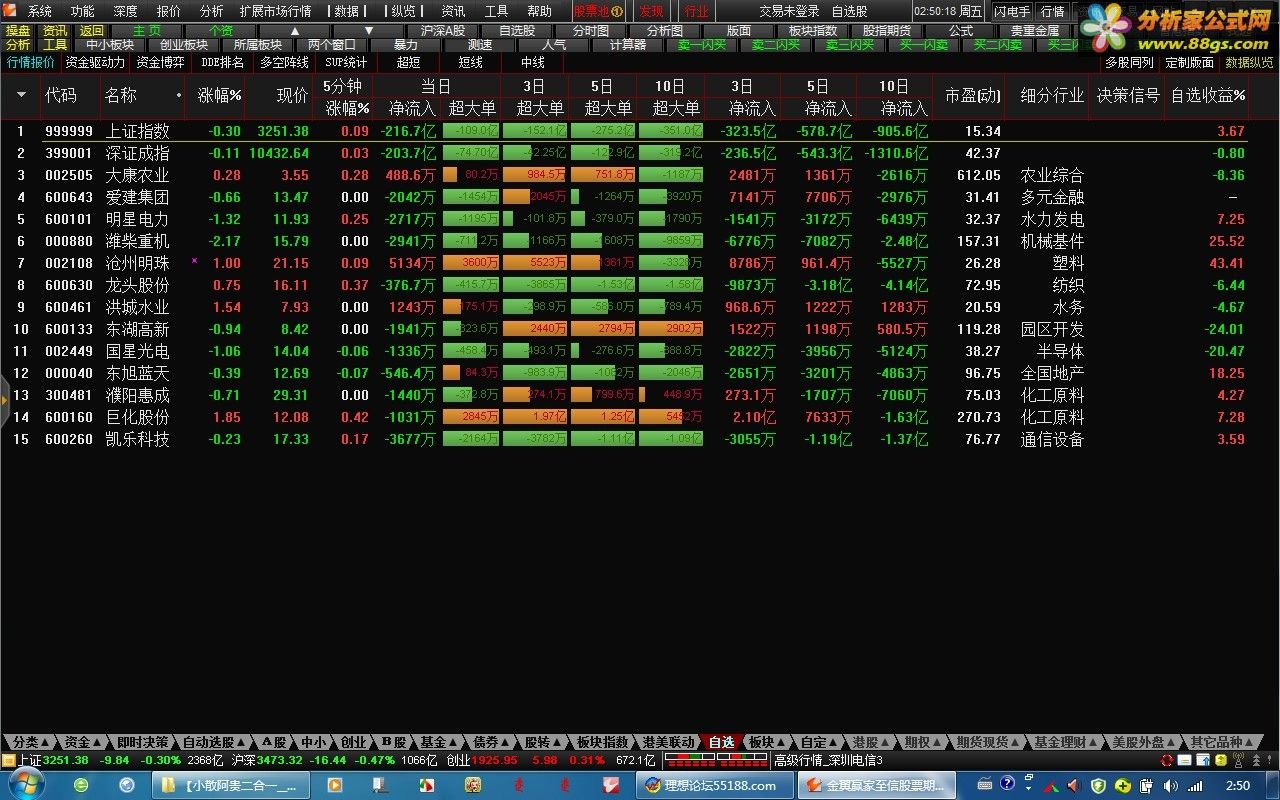Screen dimensions: 1280x800
Task: Click the 卖一闪卖 green button
Action: pos(702,45)
